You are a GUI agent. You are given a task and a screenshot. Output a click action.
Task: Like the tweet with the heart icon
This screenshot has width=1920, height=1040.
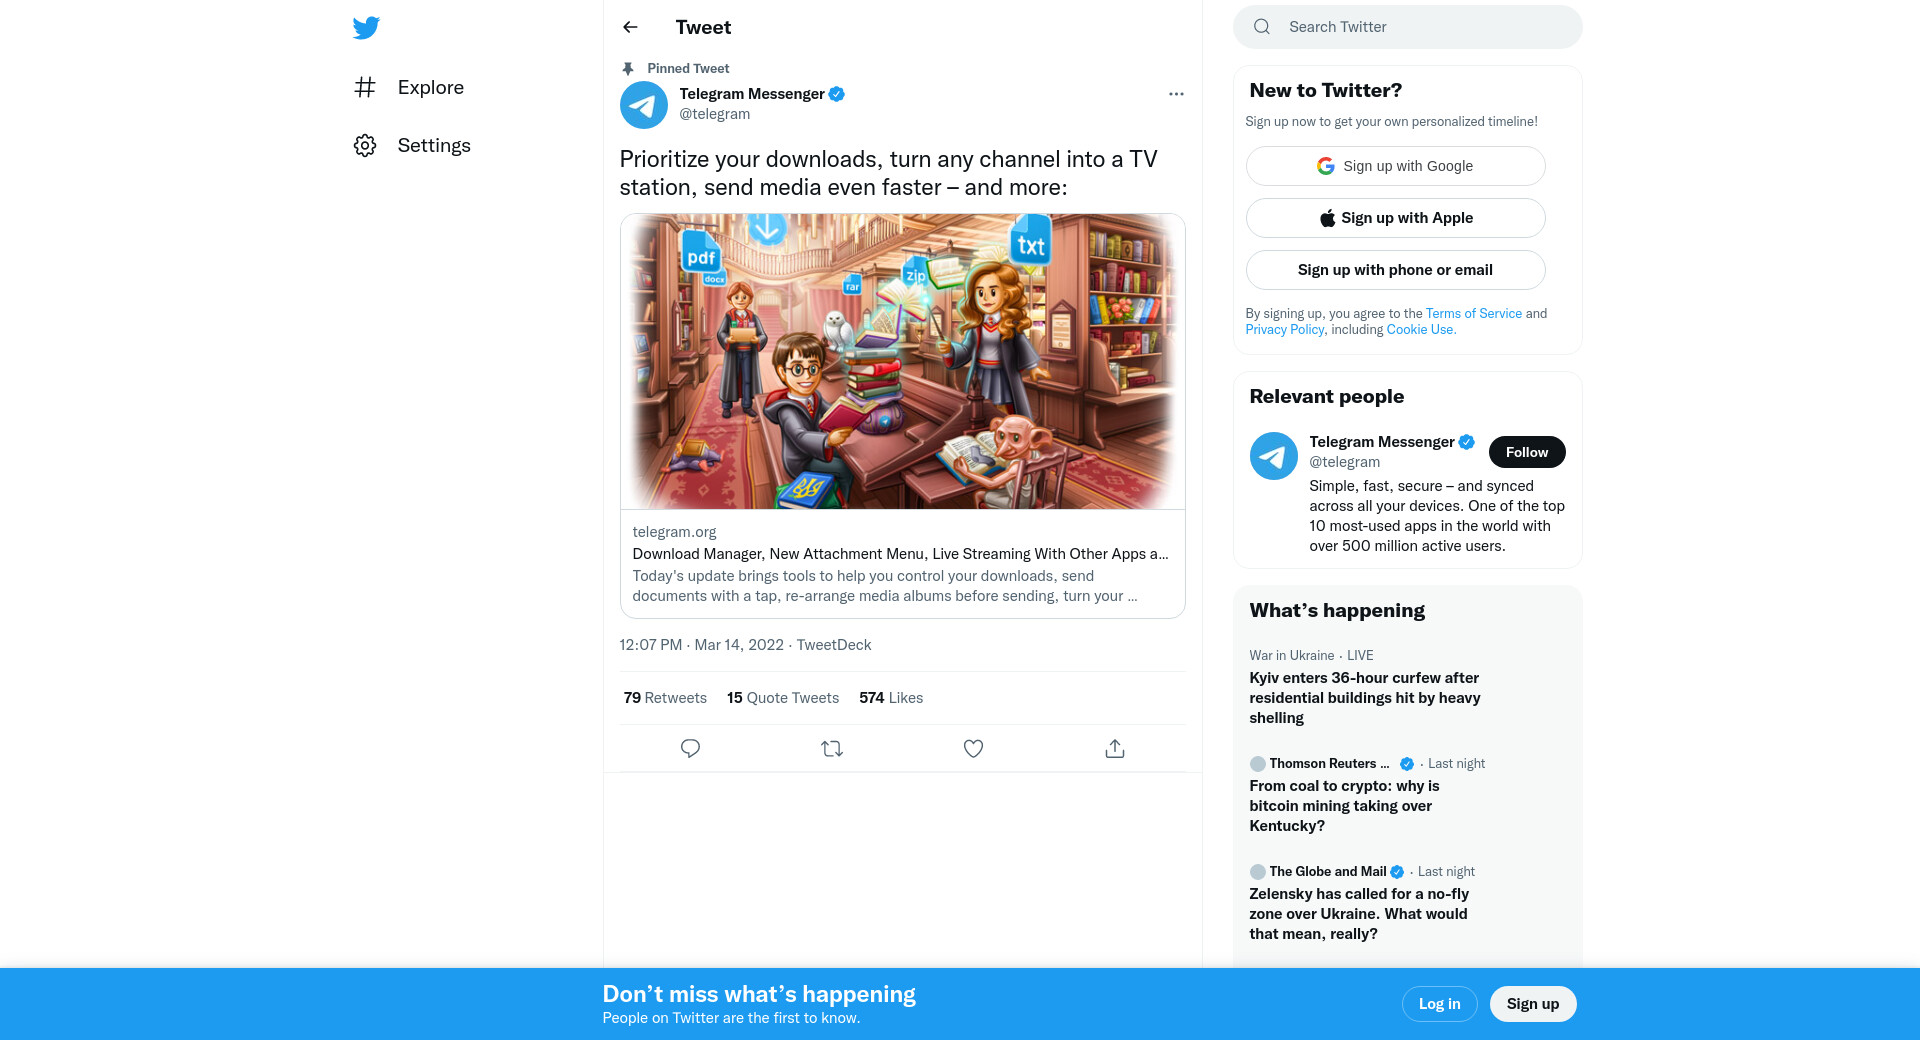click(x=973, y=748)
